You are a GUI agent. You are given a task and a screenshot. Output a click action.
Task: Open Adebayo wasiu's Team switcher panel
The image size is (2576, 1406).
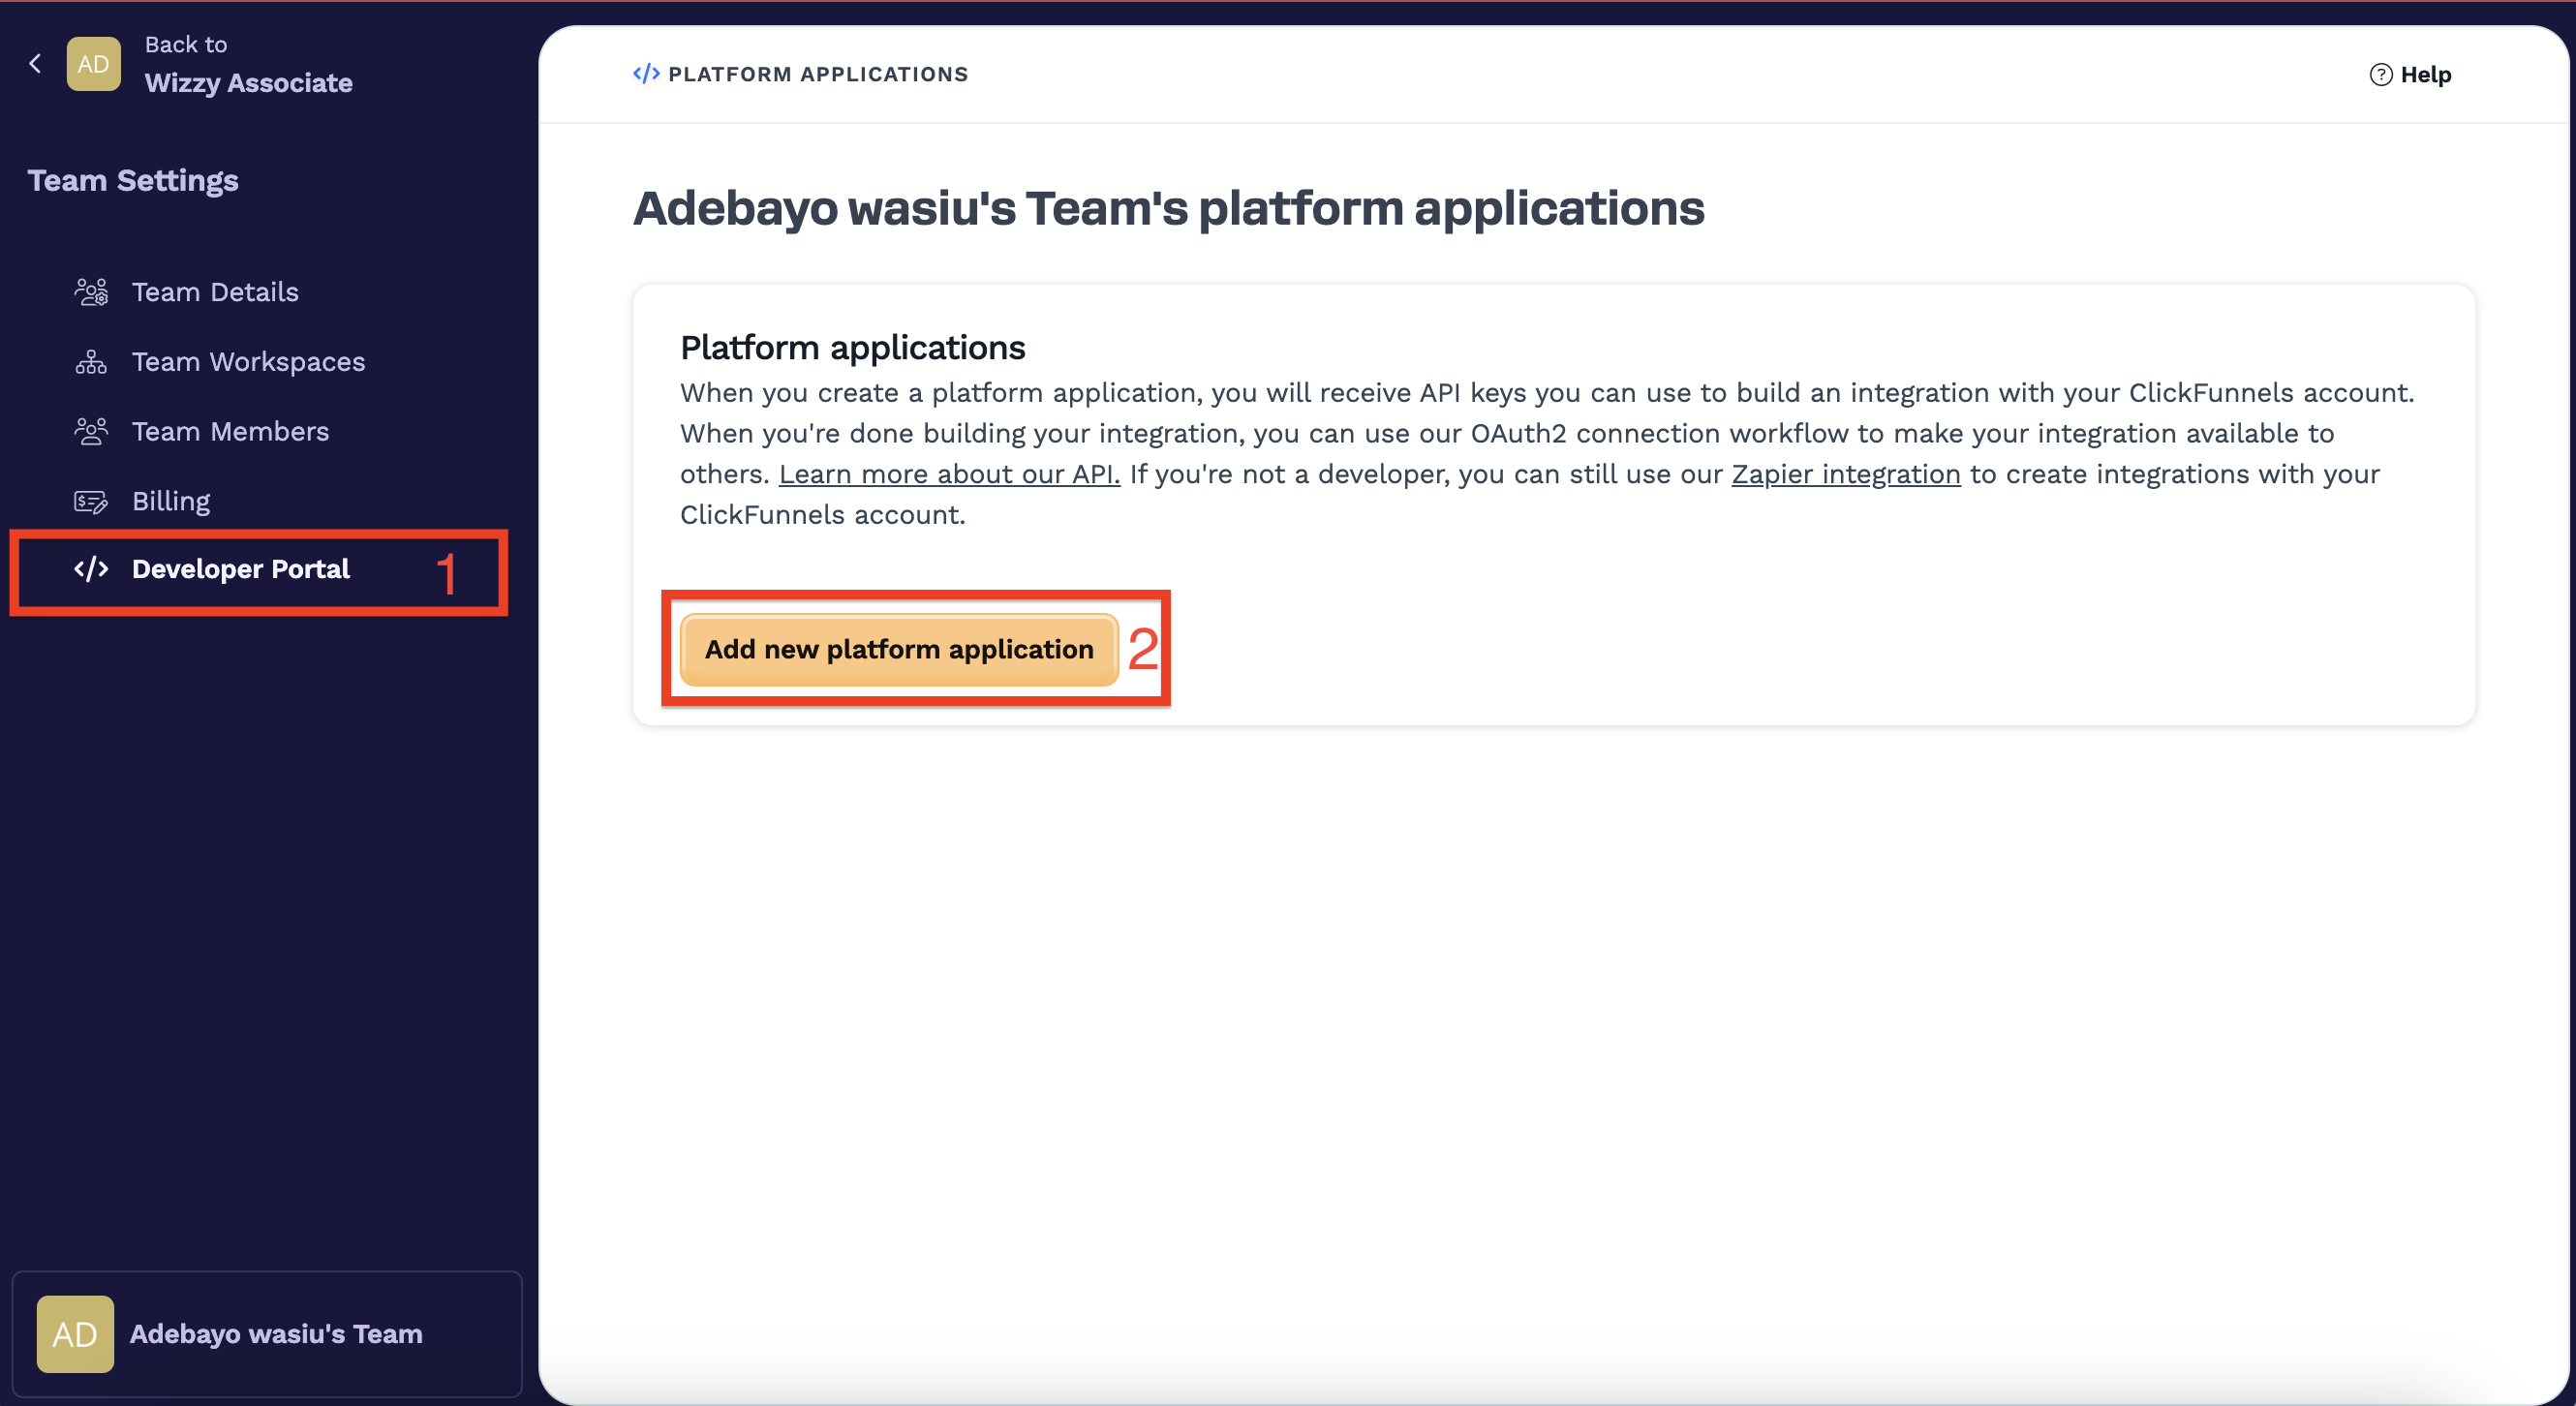[x=276, y=1334]
